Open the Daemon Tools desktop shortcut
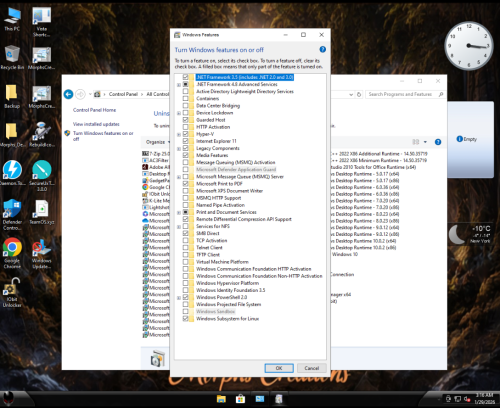Screen dimensions: 500x408 (12, 173)
